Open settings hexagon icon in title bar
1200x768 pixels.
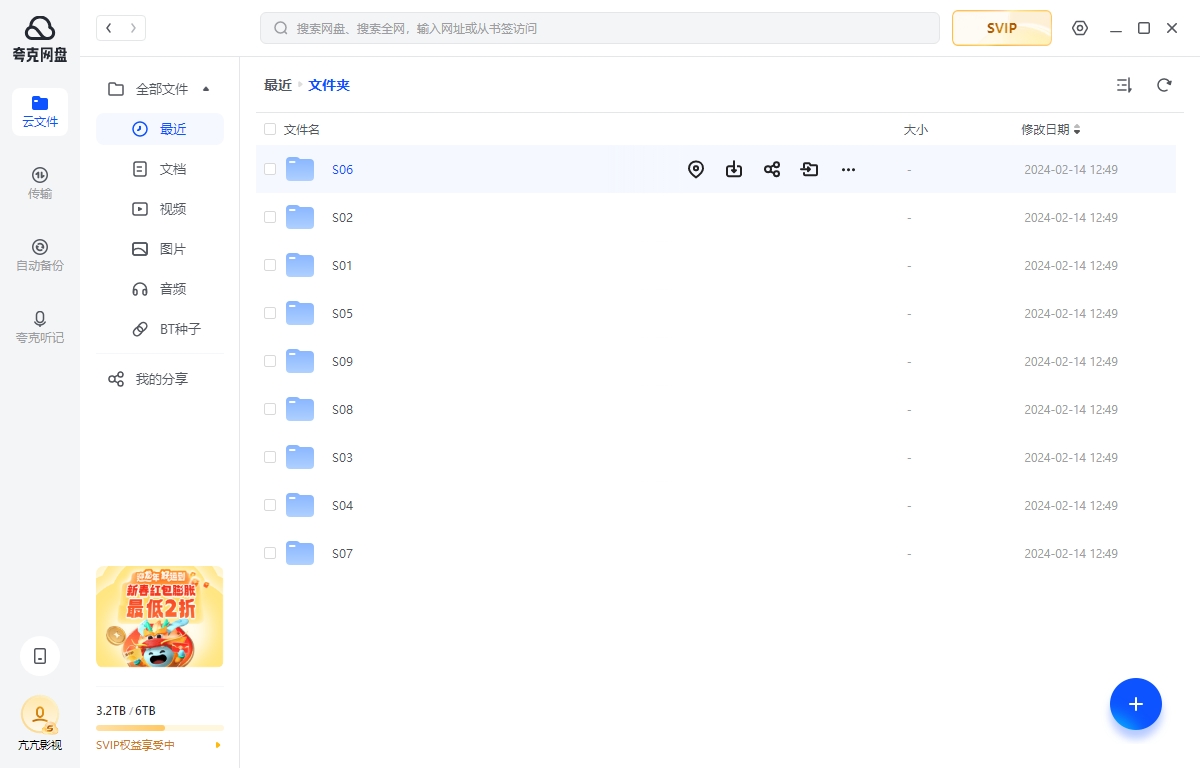[x=1080, y=28]
